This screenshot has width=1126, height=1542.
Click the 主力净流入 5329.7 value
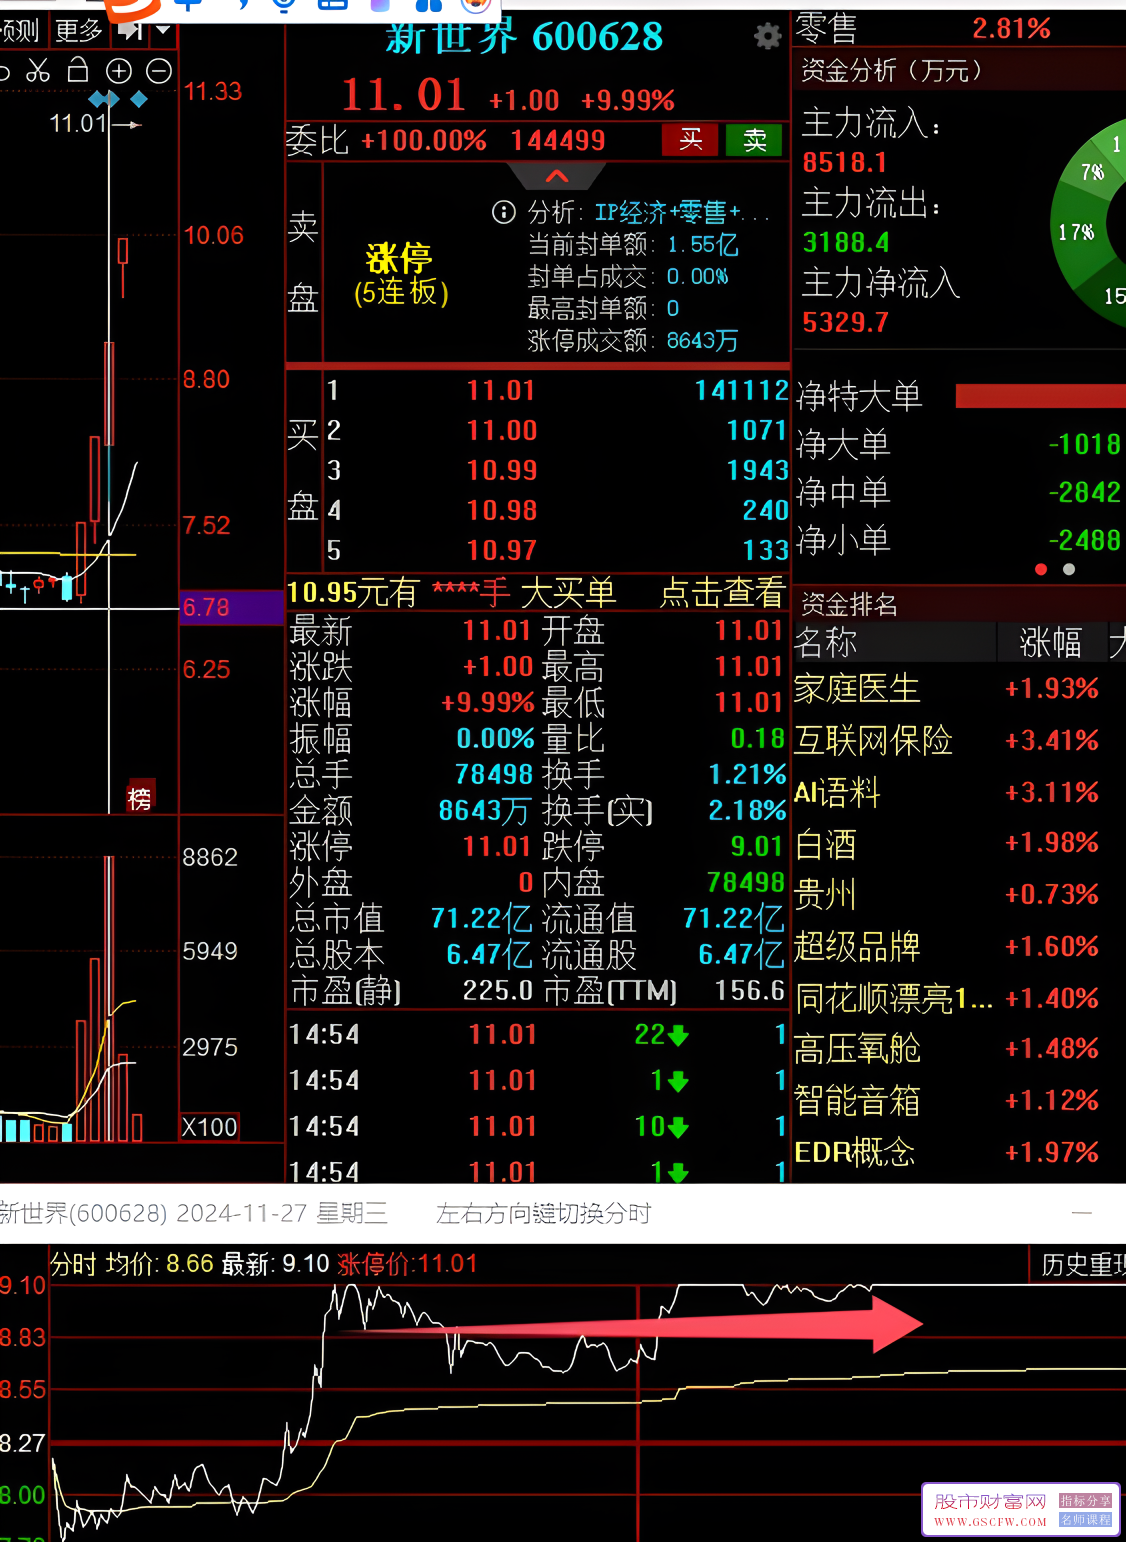coord(845,323)
